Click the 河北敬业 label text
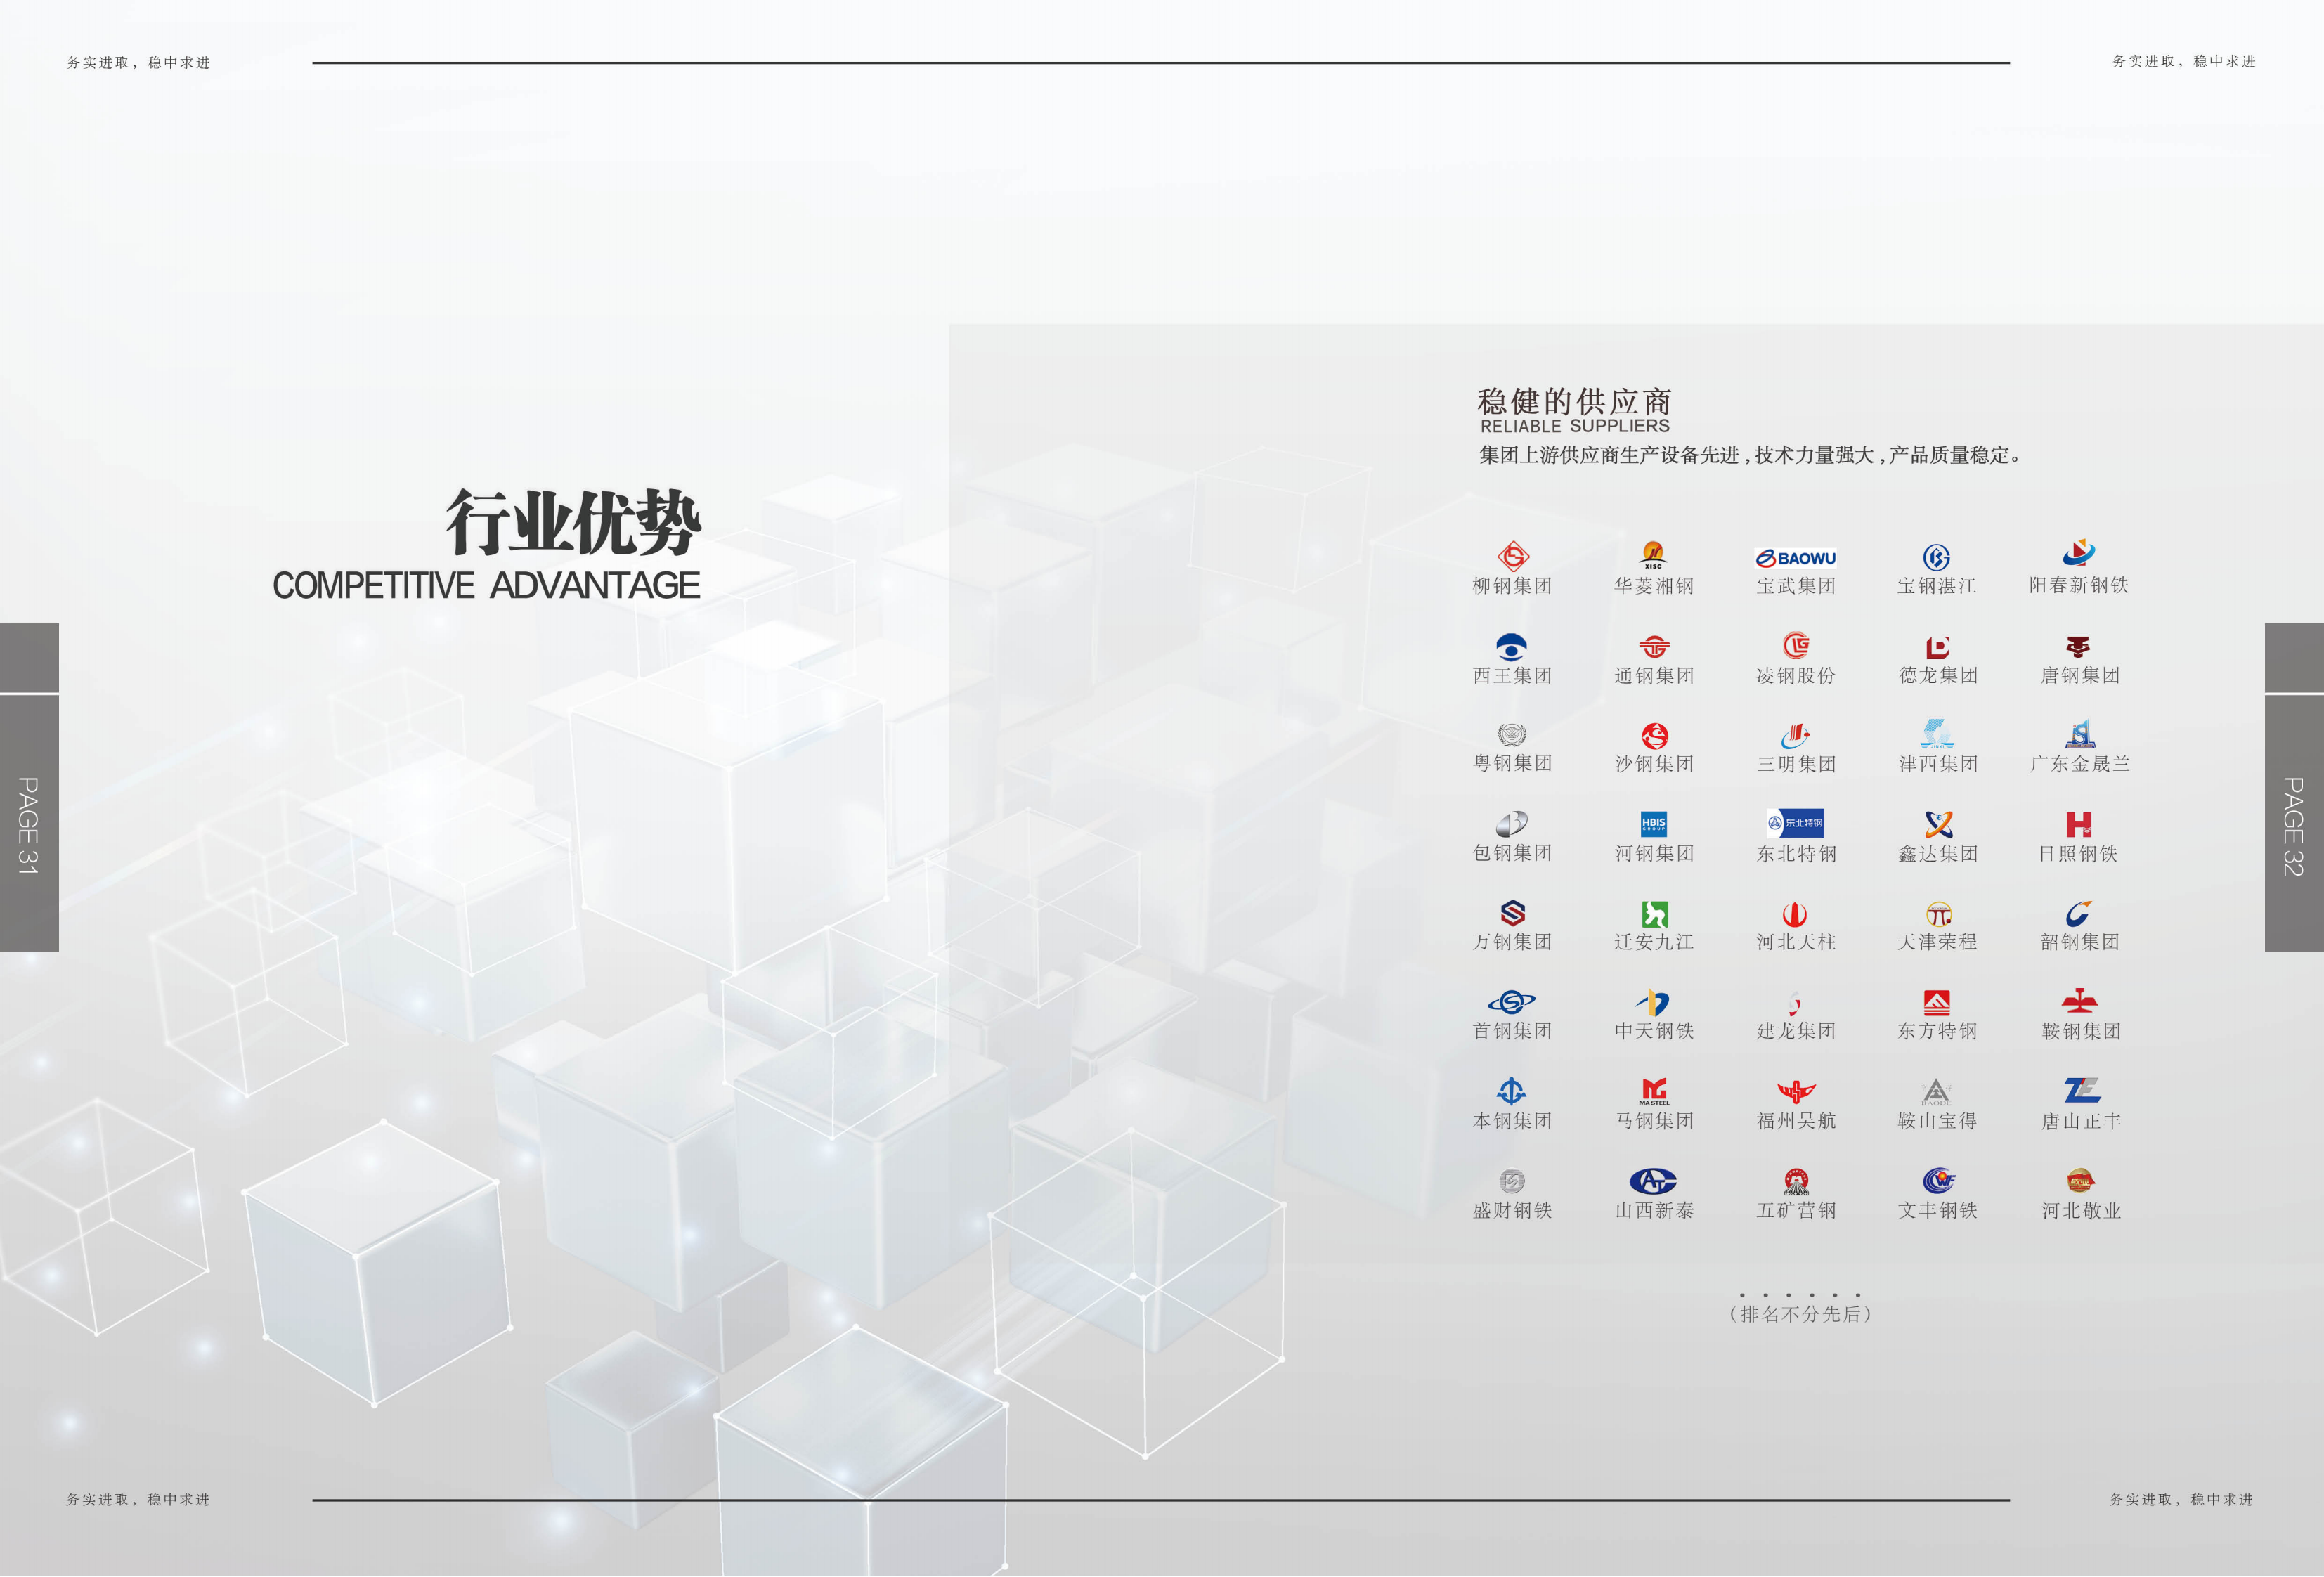The width and height of the screenshot is (2324, 1577). 2081,1211
